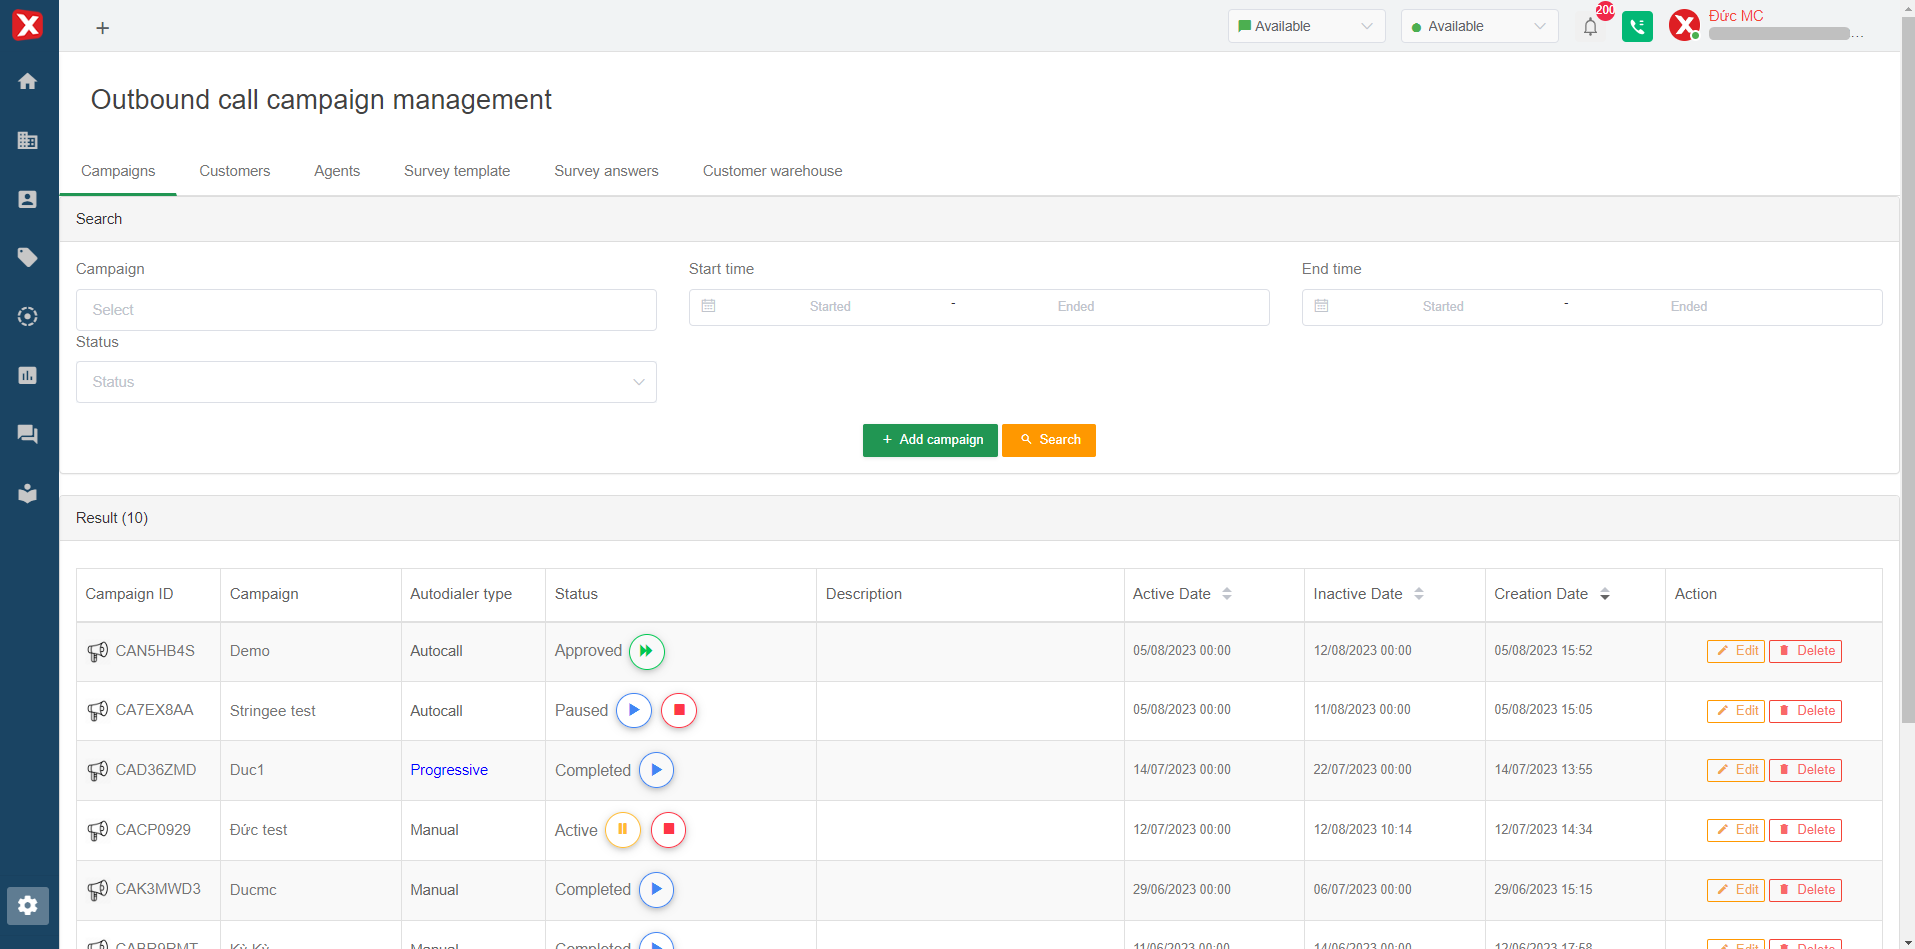Click the Campaign select input field
This screenshot has height=949, width=1915.
pos(366,310)
